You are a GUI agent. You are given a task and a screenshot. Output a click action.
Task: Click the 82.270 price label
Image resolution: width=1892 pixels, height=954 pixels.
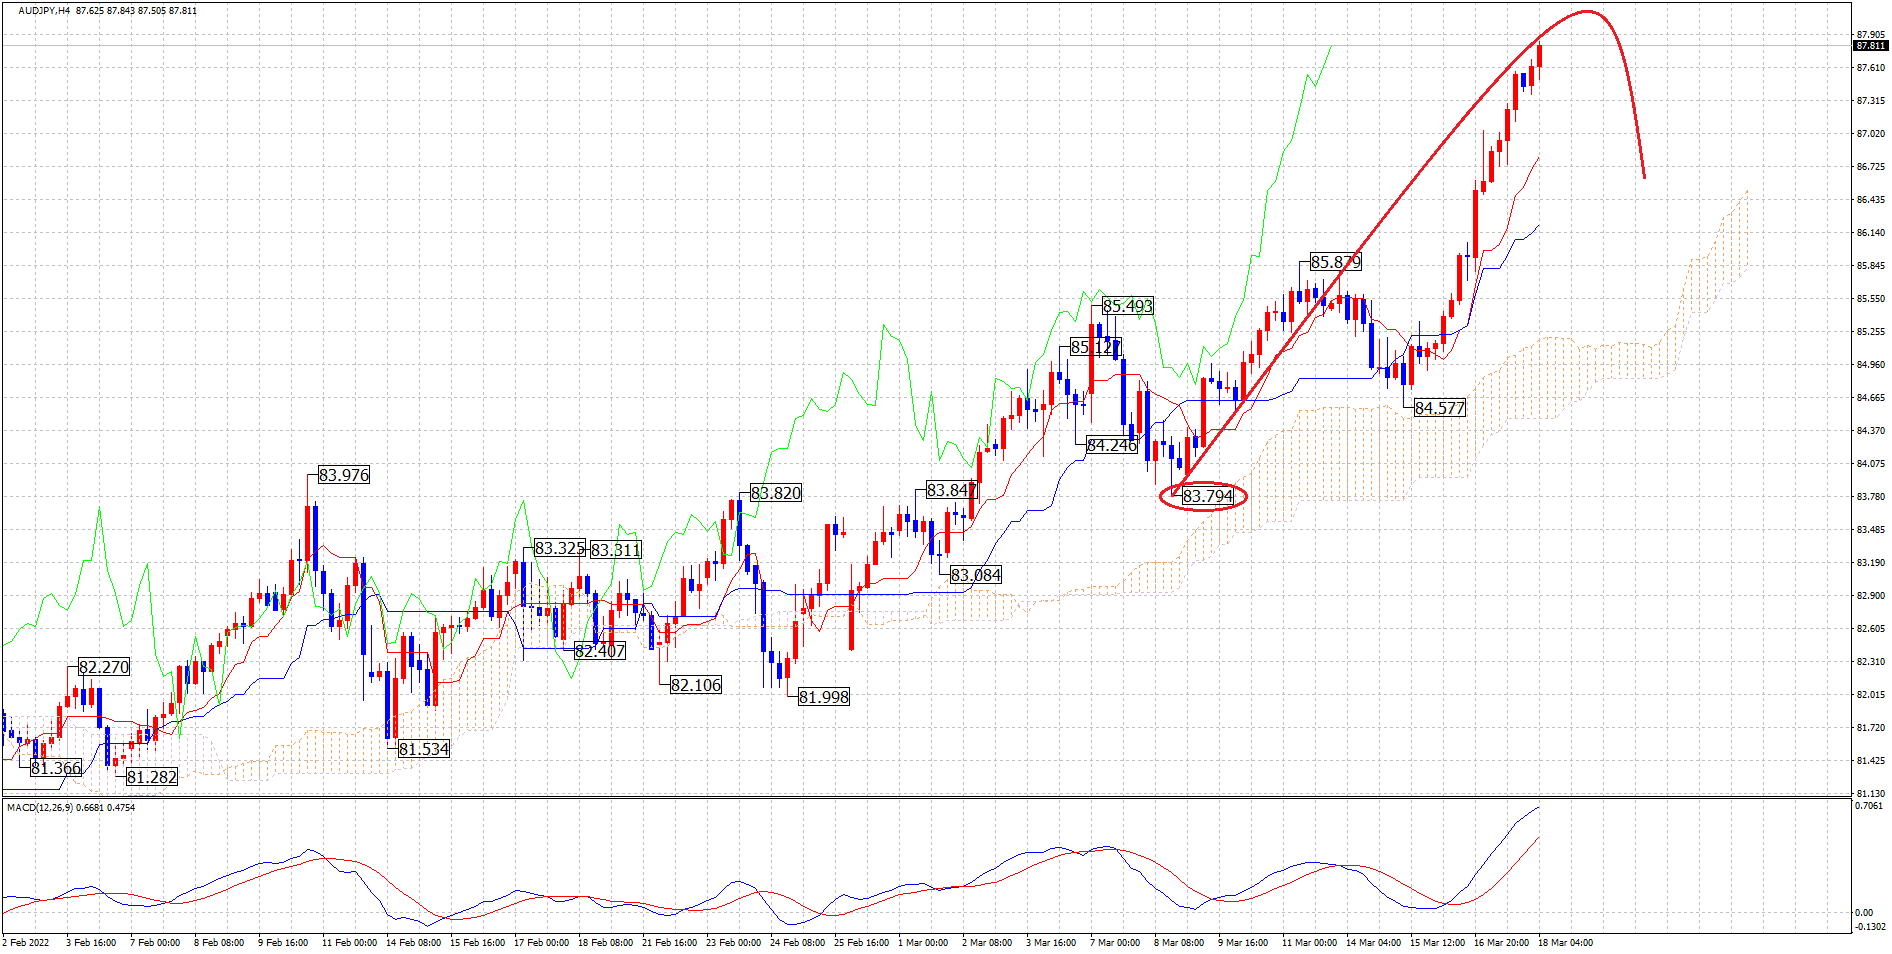point(103,667)
